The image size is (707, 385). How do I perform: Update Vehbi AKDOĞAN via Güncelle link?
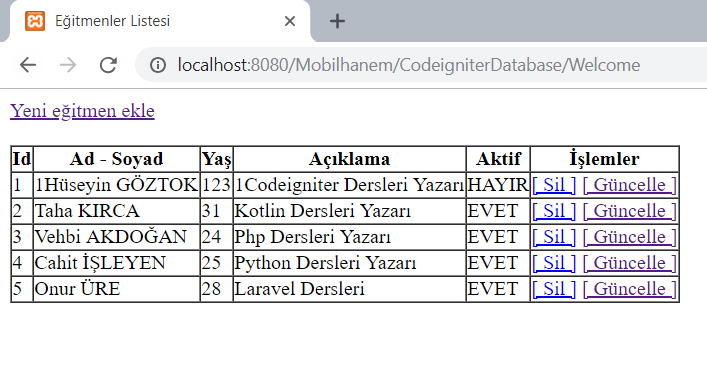pos(630,237)
